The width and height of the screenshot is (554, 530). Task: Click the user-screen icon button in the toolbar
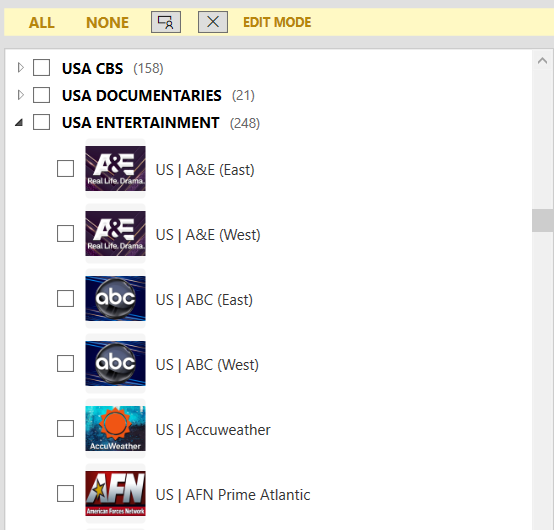pyautogui.click(x=166, y=22)
